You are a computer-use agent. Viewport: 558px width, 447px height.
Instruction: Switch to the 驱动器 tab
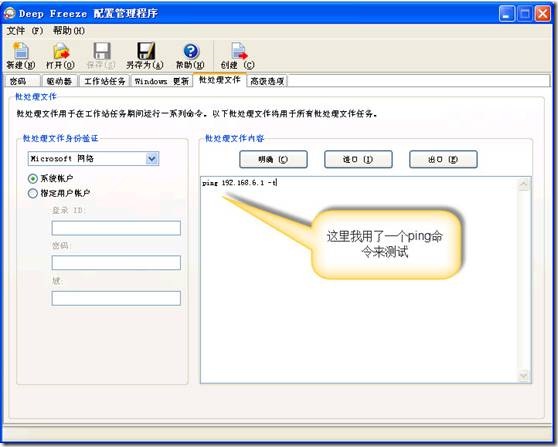click(x=59, y=81)
